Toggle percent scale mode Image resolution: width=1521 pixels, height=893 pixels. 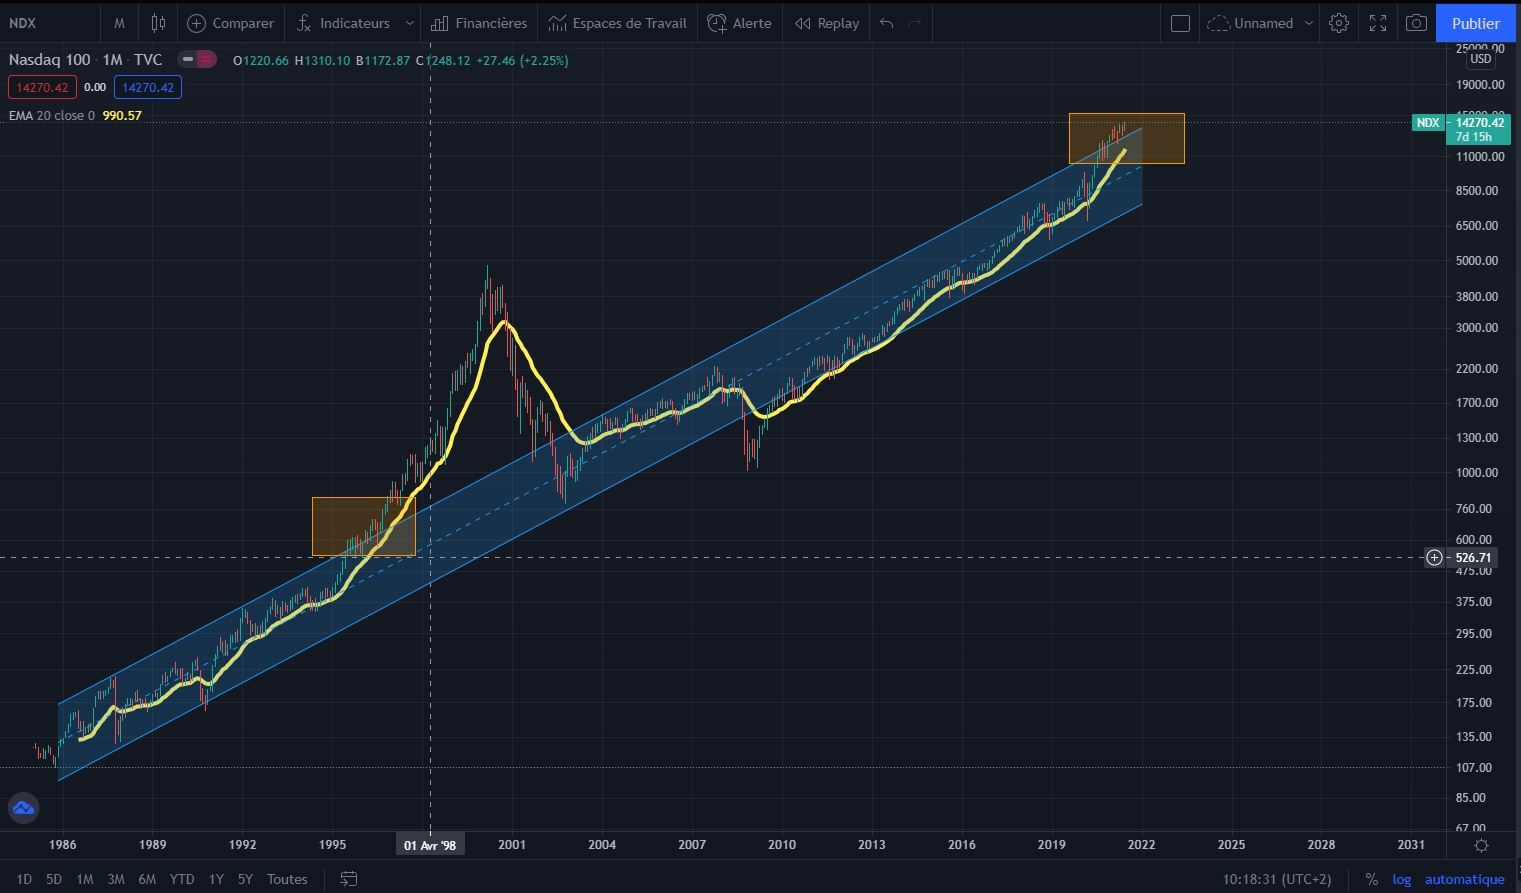point(1371,879)
